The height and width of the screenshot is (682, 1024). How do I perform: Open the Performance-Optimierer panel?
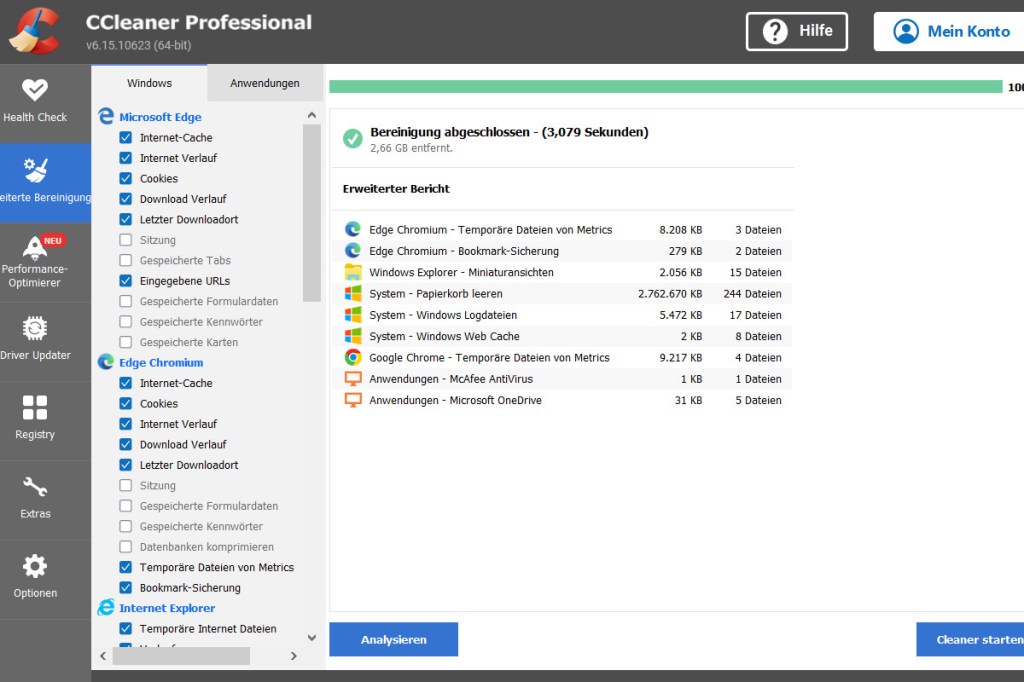click(35, 263)
